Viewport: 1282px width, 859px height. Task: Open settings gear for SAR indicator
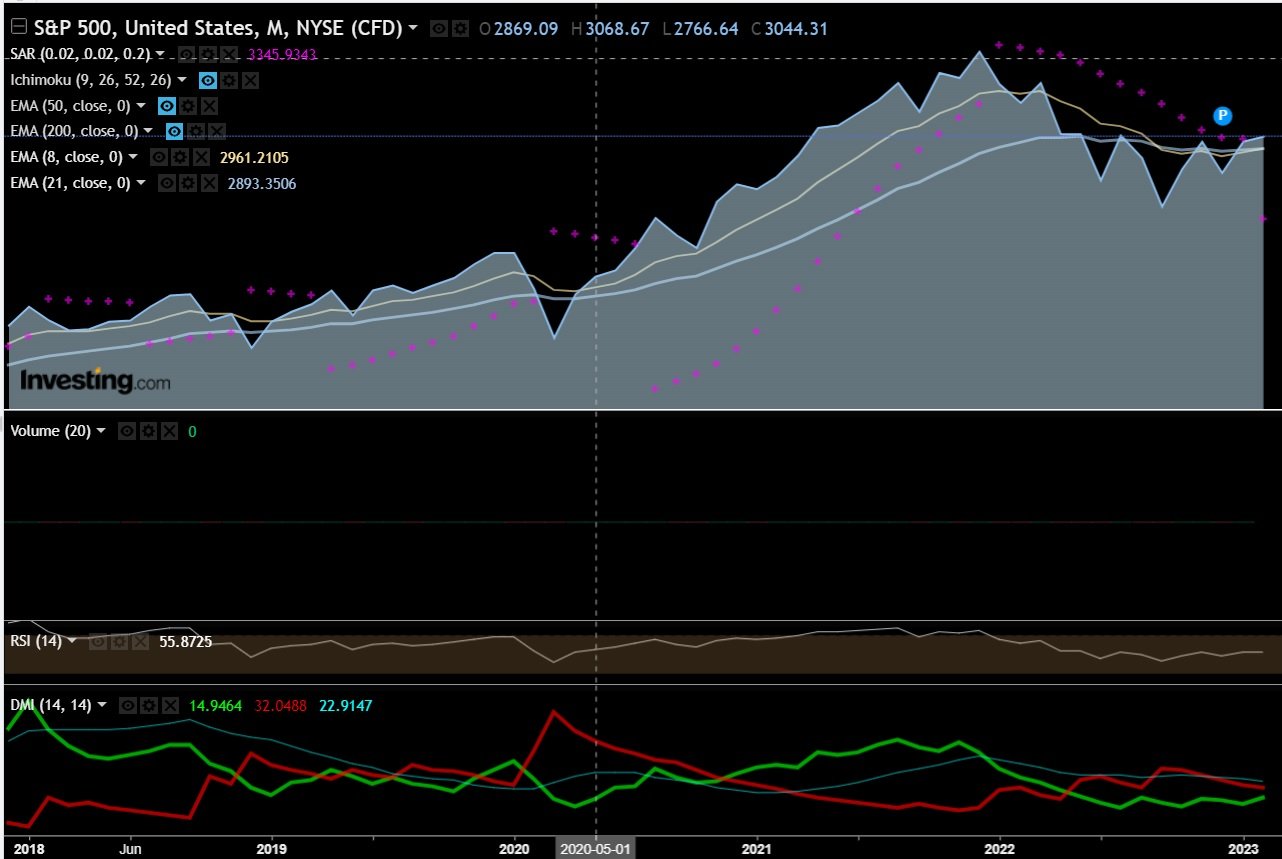pyautogui.click(x=207, y=54)
